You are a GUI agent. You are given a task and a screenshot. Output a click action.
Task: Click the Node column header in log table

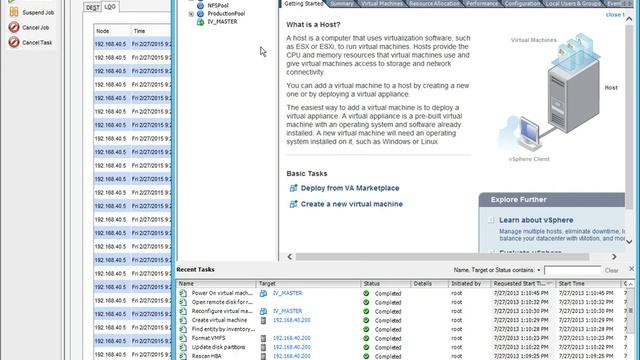coord(112,31)
